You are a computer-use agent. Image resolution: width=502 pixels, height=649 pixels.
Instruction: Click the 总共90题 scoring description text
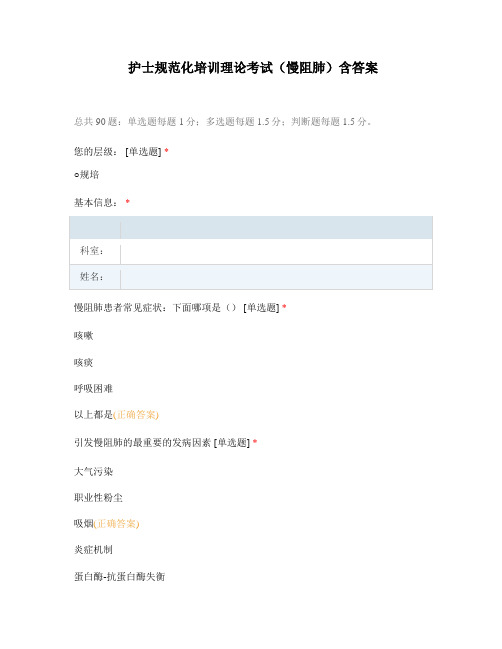click(x=223, y=122)
